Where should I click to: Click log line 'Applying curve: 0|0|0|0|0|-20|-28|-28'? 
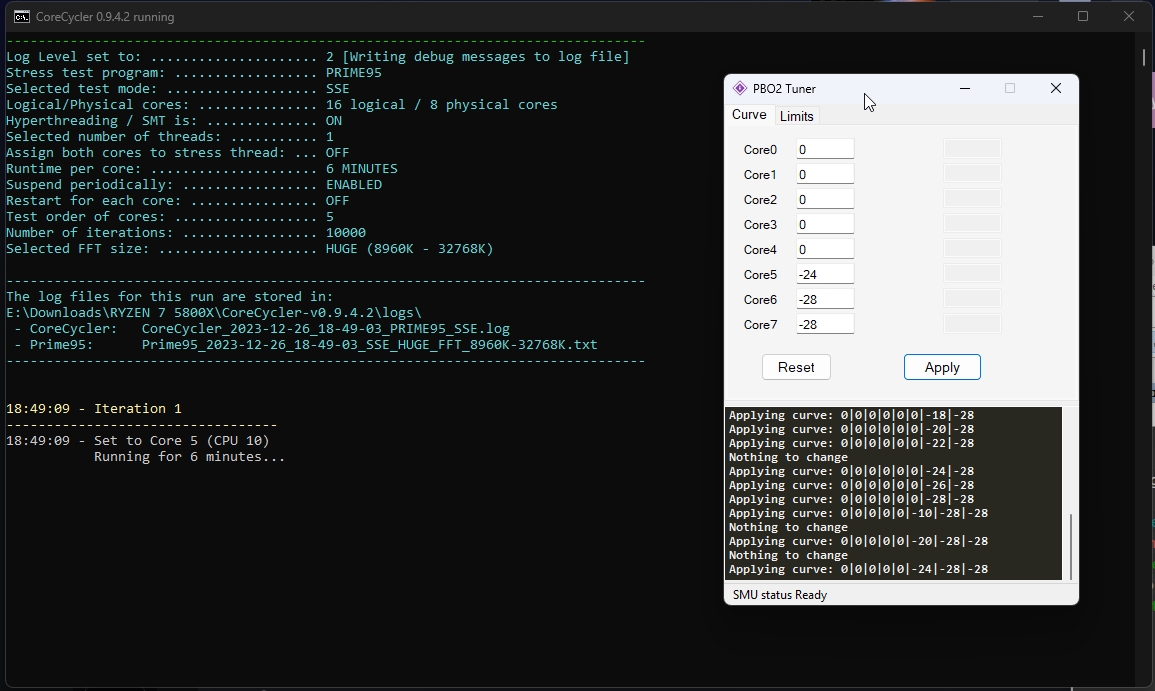coord(858,541)
